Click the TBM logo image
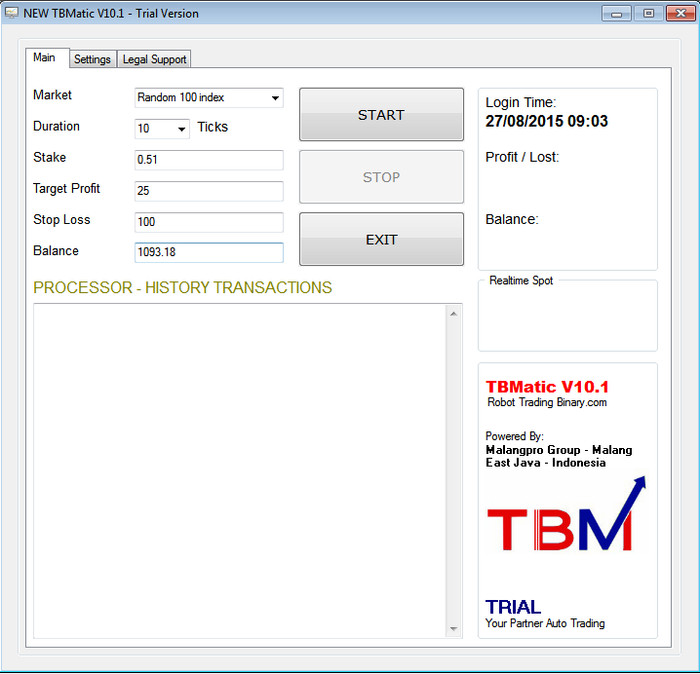 coord(566,514)
